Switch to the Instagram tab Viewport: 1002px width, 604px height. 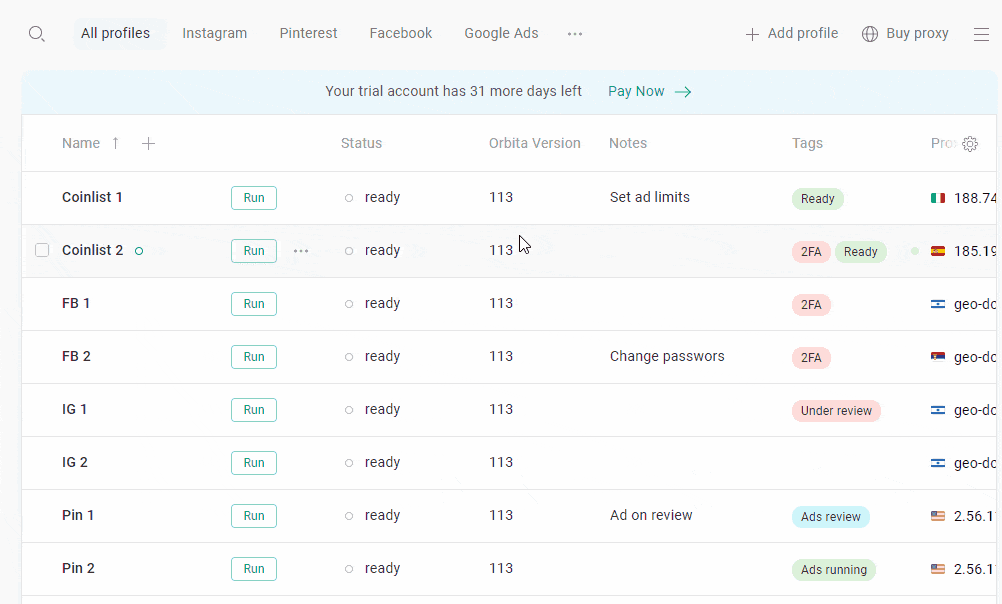pos(214,33)
